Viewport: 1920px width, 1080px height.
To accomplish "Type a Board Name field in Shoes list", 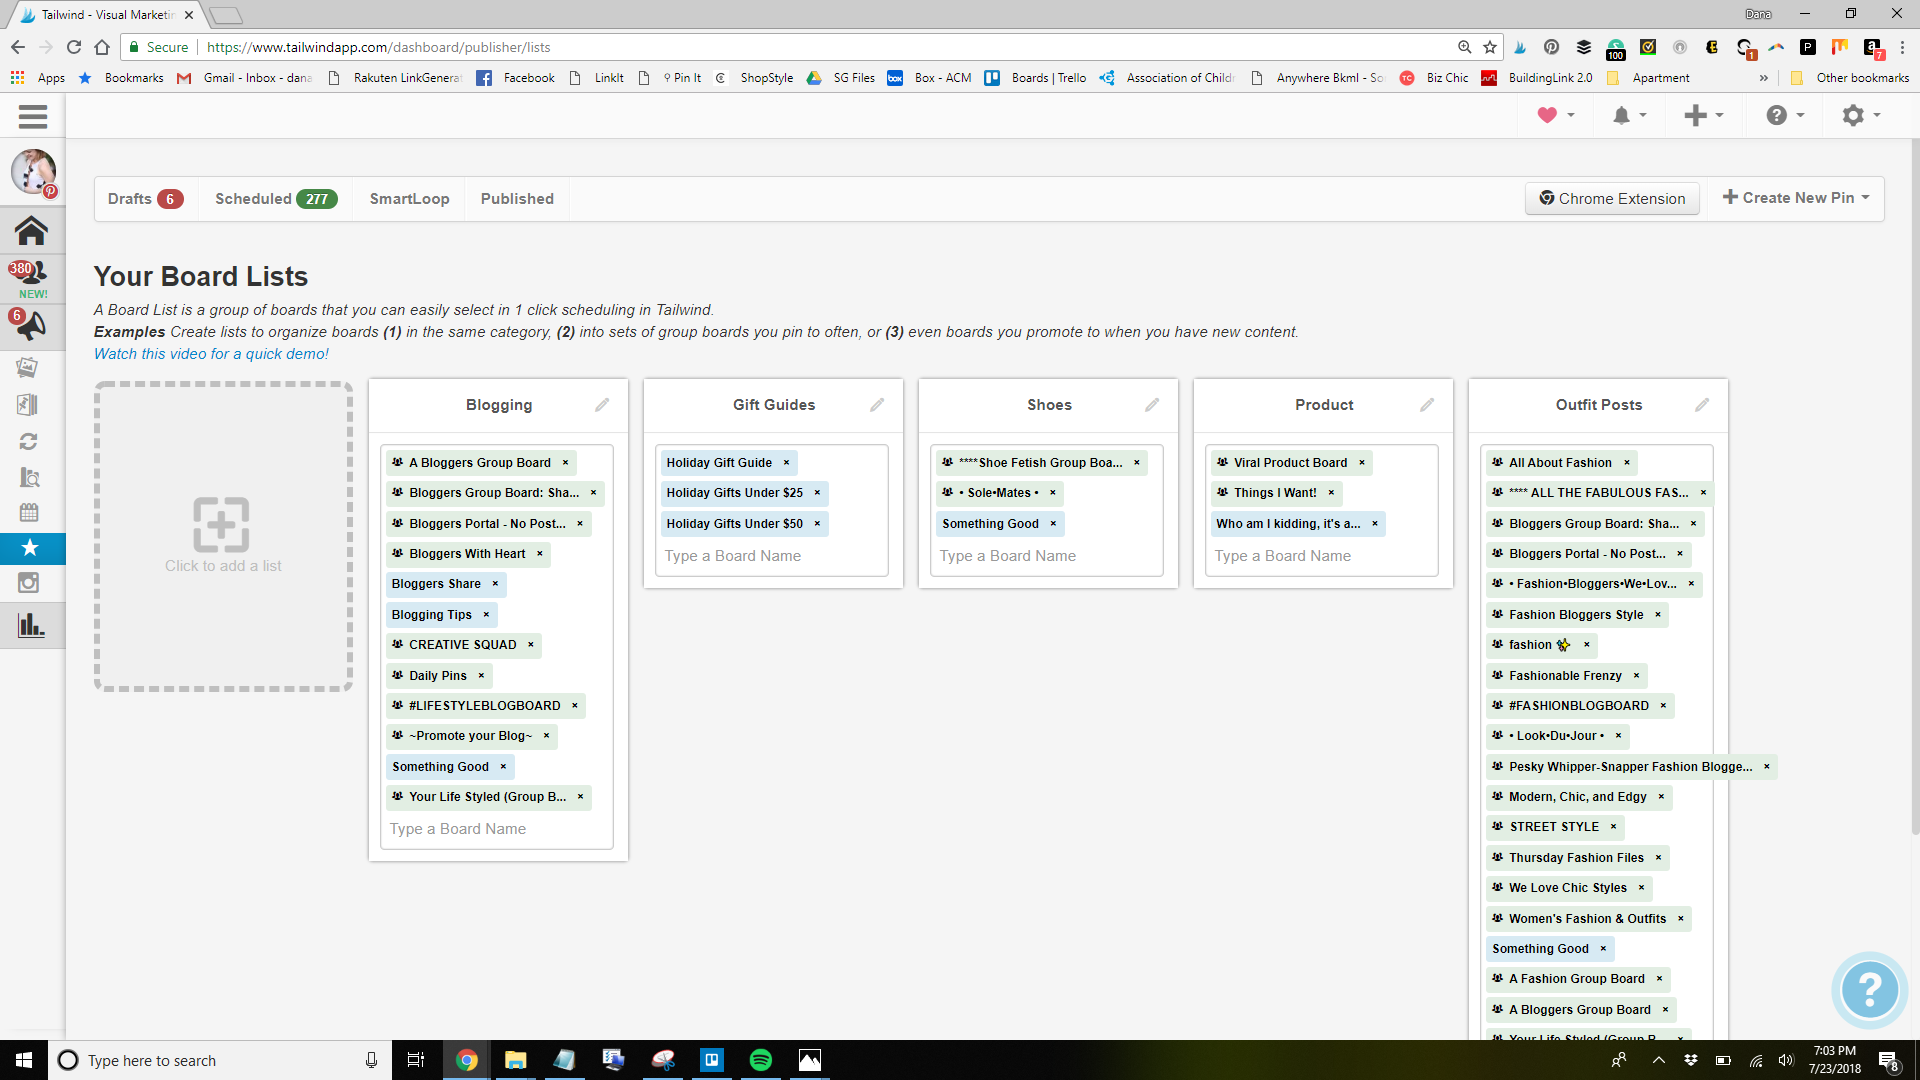I will tap(1047, 556).
